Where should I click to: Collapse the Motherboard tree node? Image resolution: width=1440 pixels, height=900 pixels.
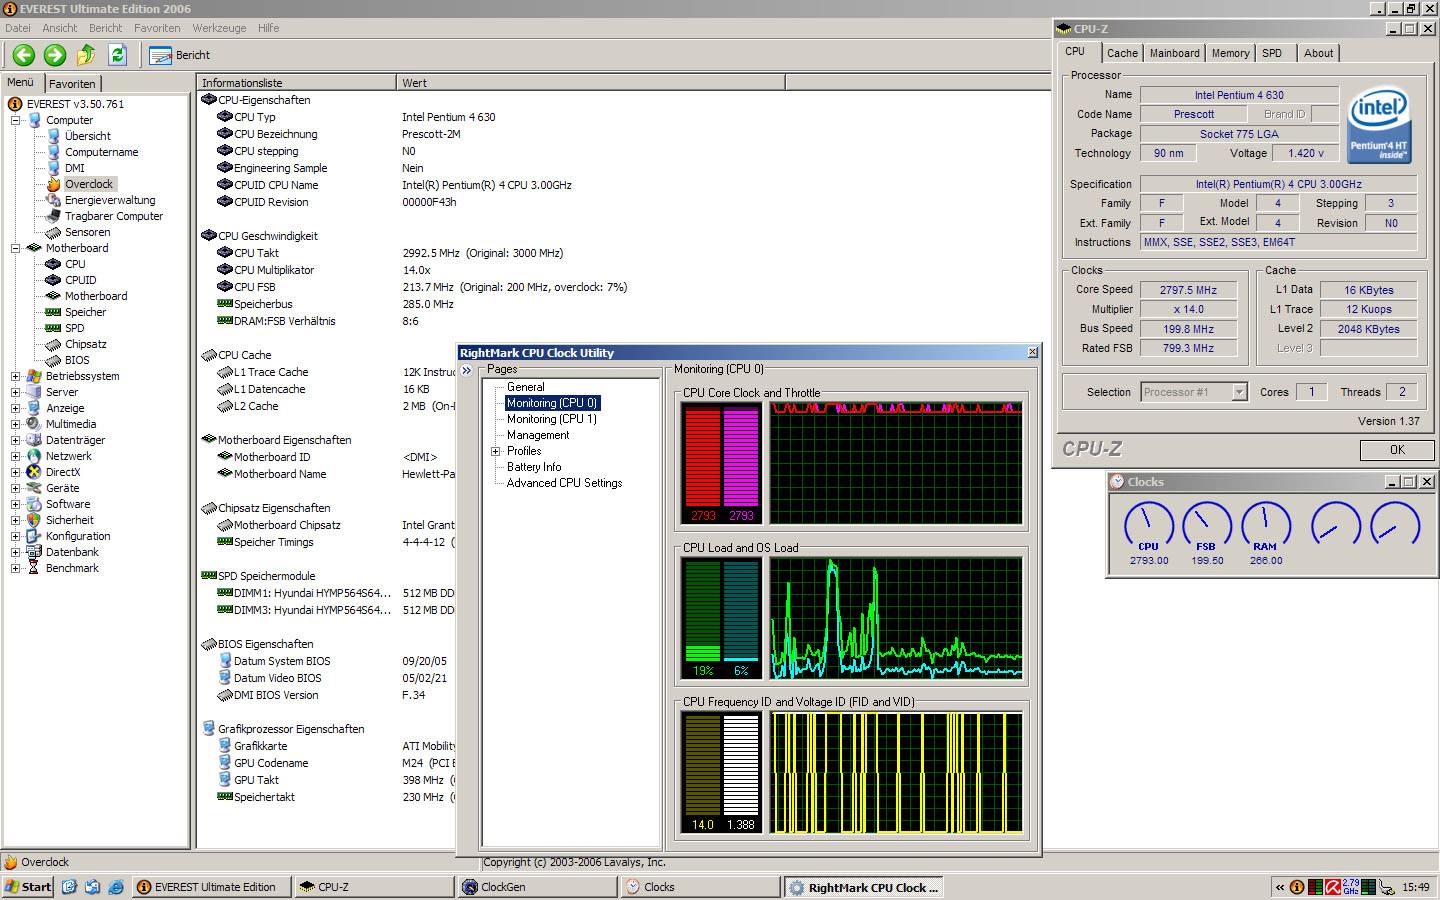15,248
